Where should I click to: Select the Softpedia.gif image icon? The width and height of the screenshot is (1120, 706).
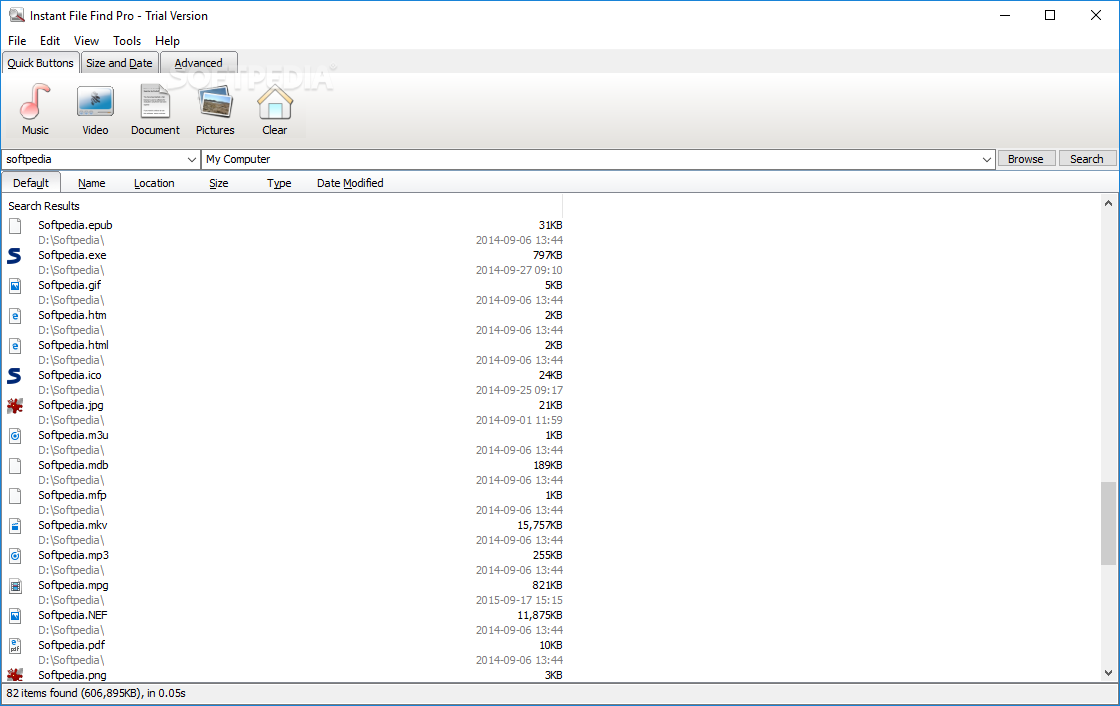15,286
